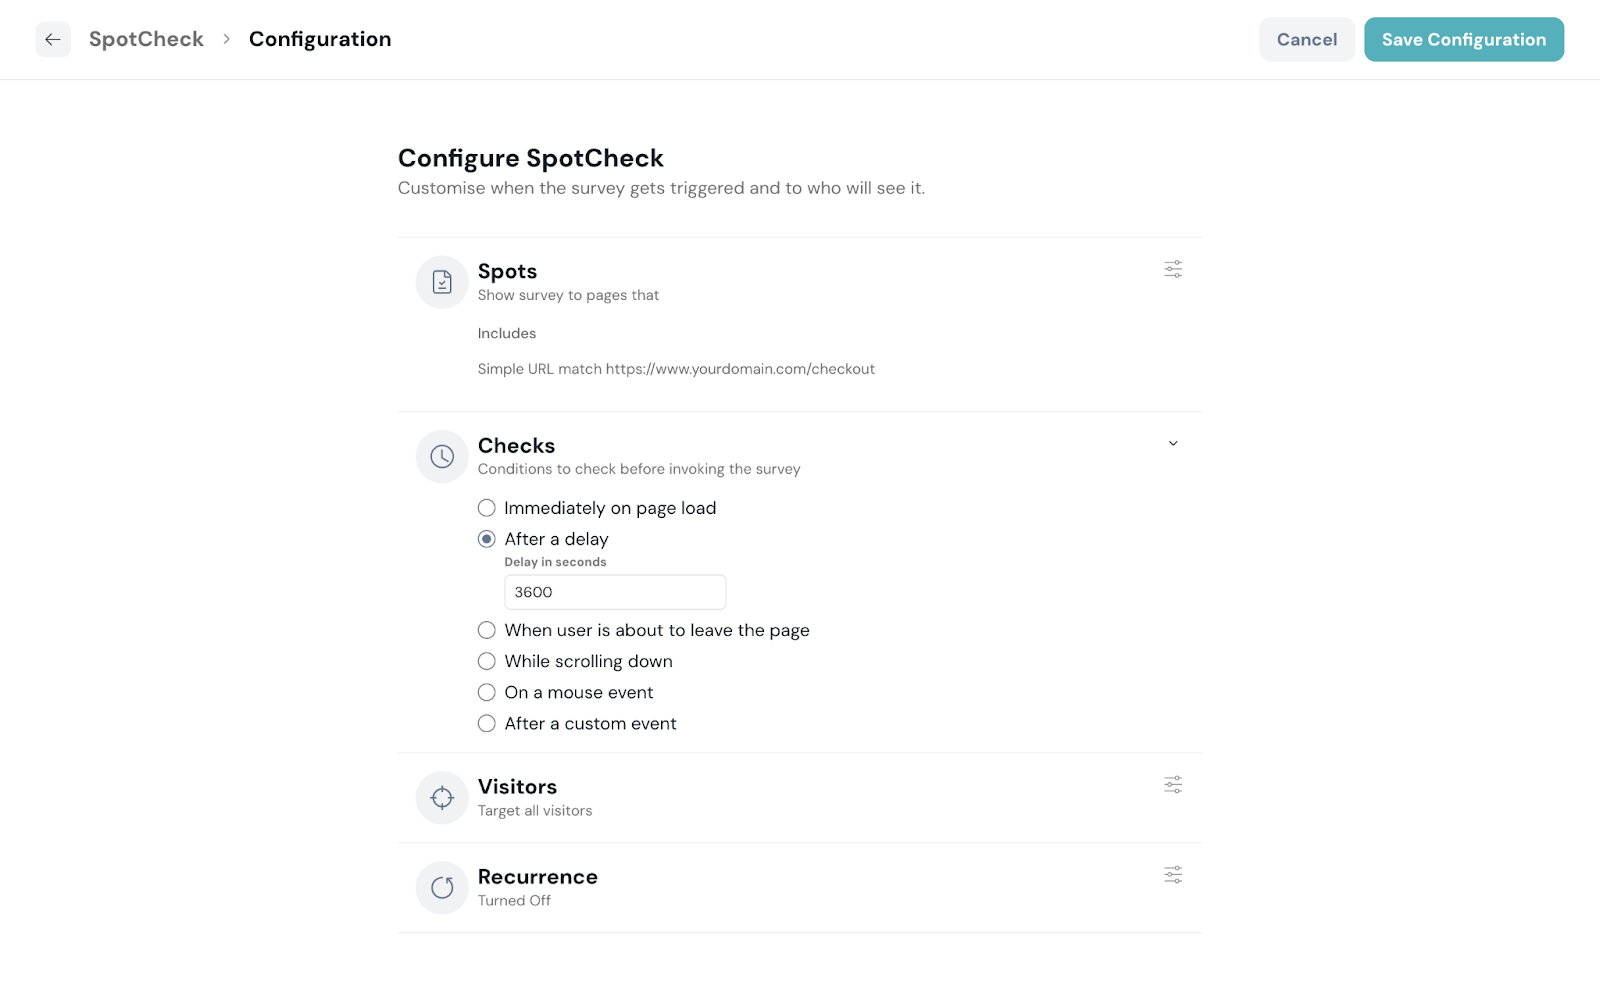Image resolution: width=1600 pixels, height=1000 pixels.
Task: Click the Checks clock icon
Action: tap(442, 457)
